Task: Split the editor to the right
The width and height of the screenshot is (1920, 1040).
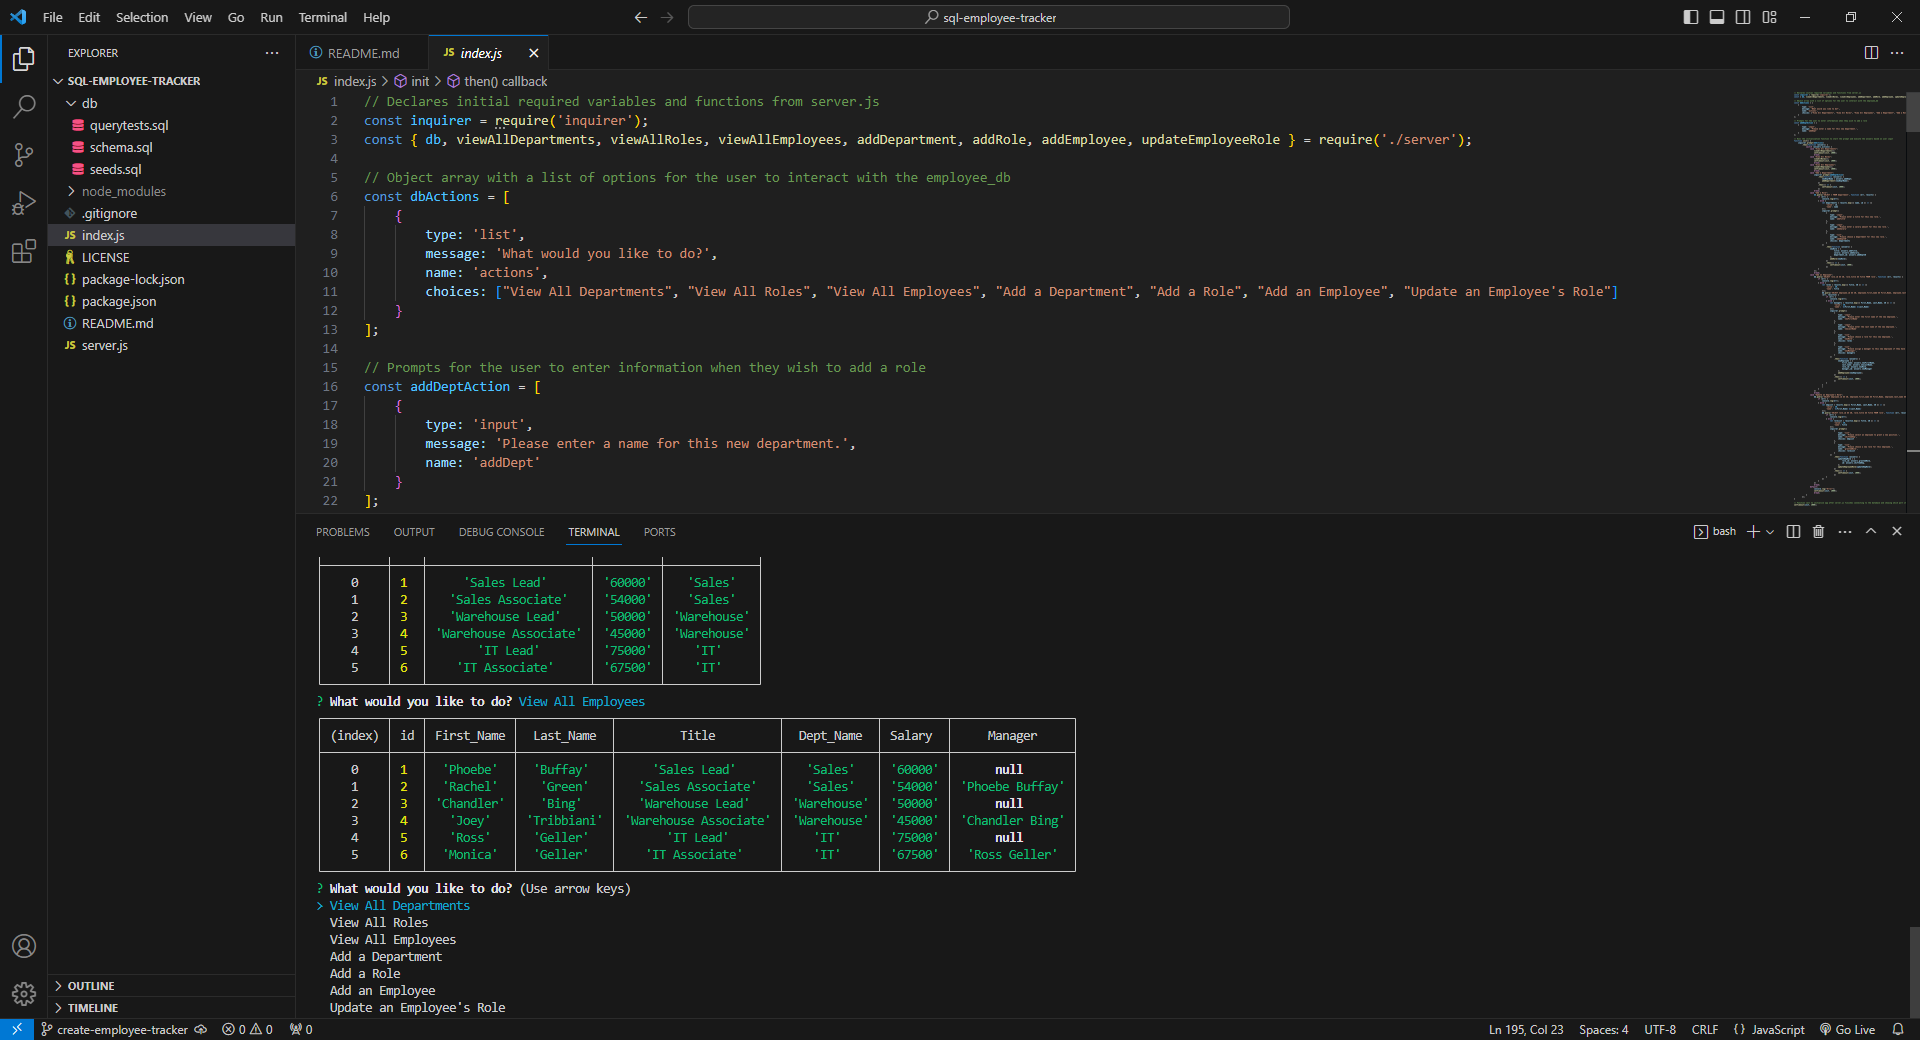Action: 1871,53
